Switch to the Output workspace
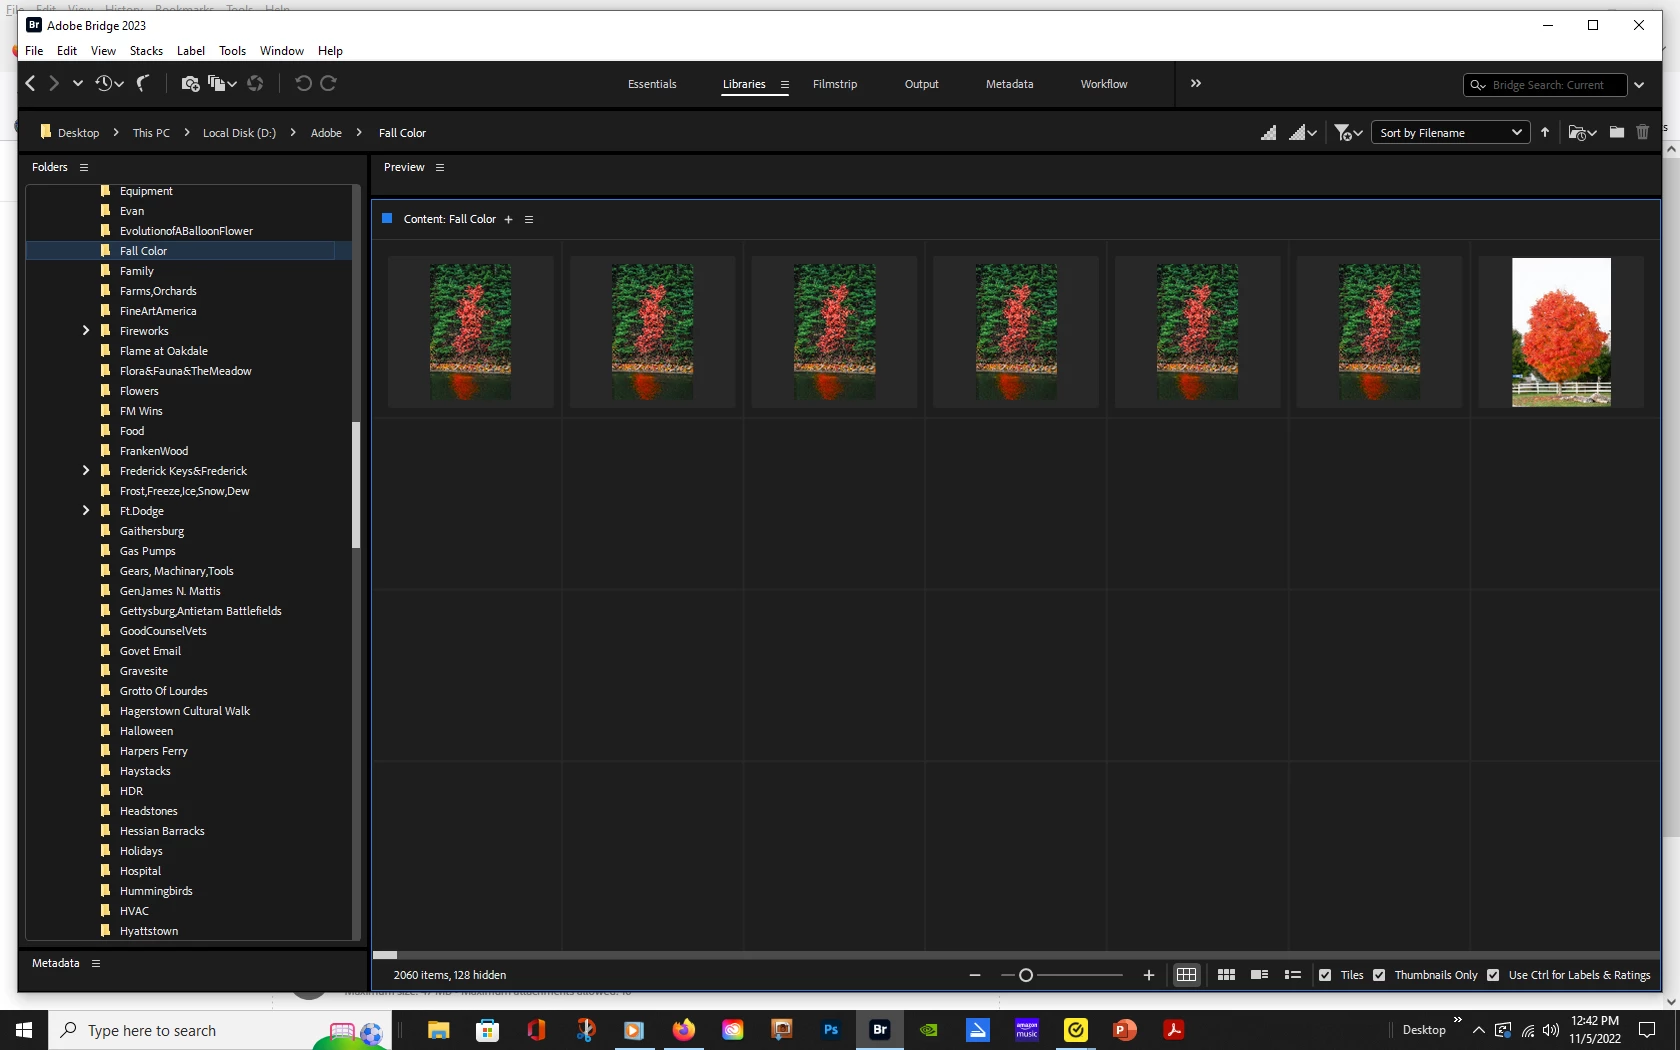Screen dimensions: 1680x1050 922,85
